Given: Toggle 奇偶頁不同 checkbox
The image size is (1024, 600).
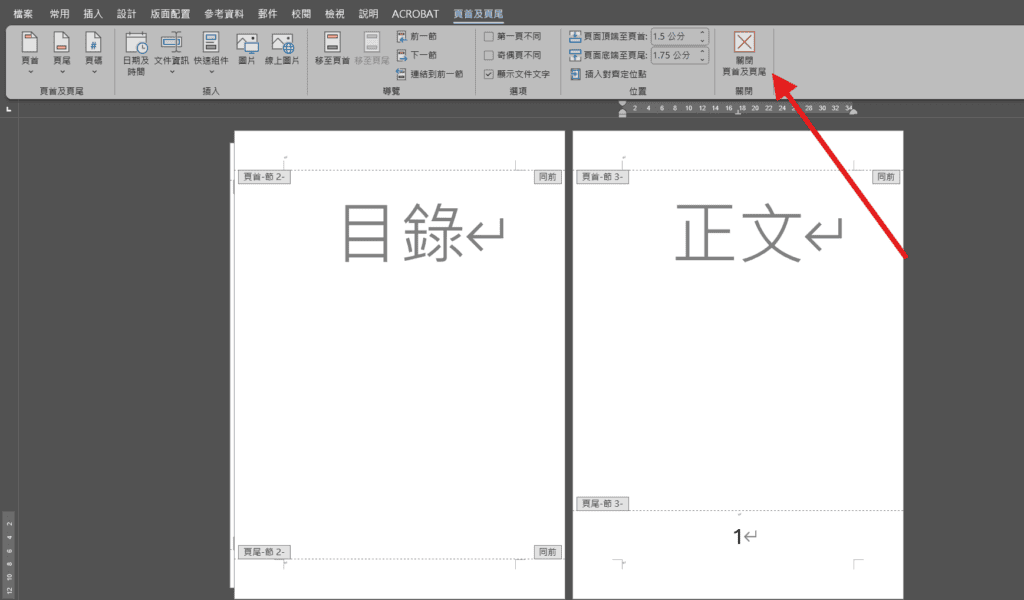Looking at the screenshot, I should point(489,55).
